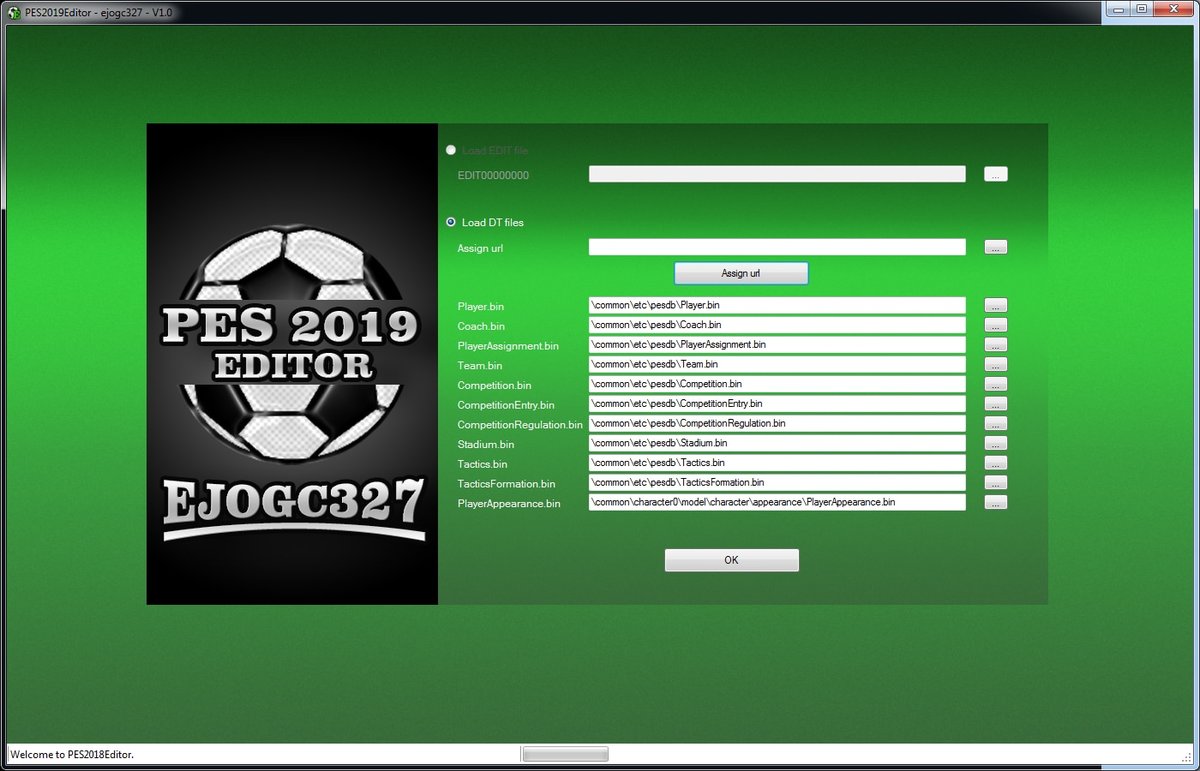Maximize the PES2019Editor window
Viewport: 1200px width, 771px height.
[x=1143, y=9]
